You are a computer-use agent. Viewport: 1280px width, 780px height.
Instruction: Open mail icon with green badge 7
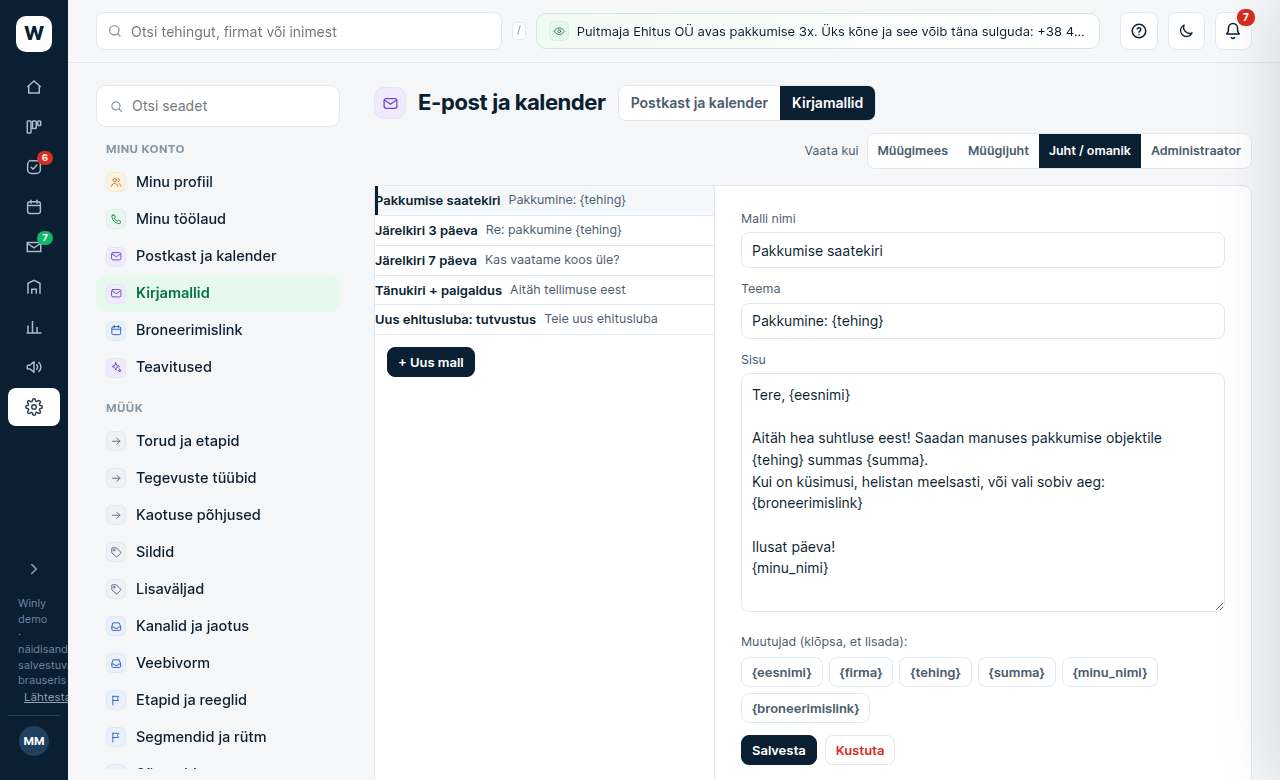point(34,247)
